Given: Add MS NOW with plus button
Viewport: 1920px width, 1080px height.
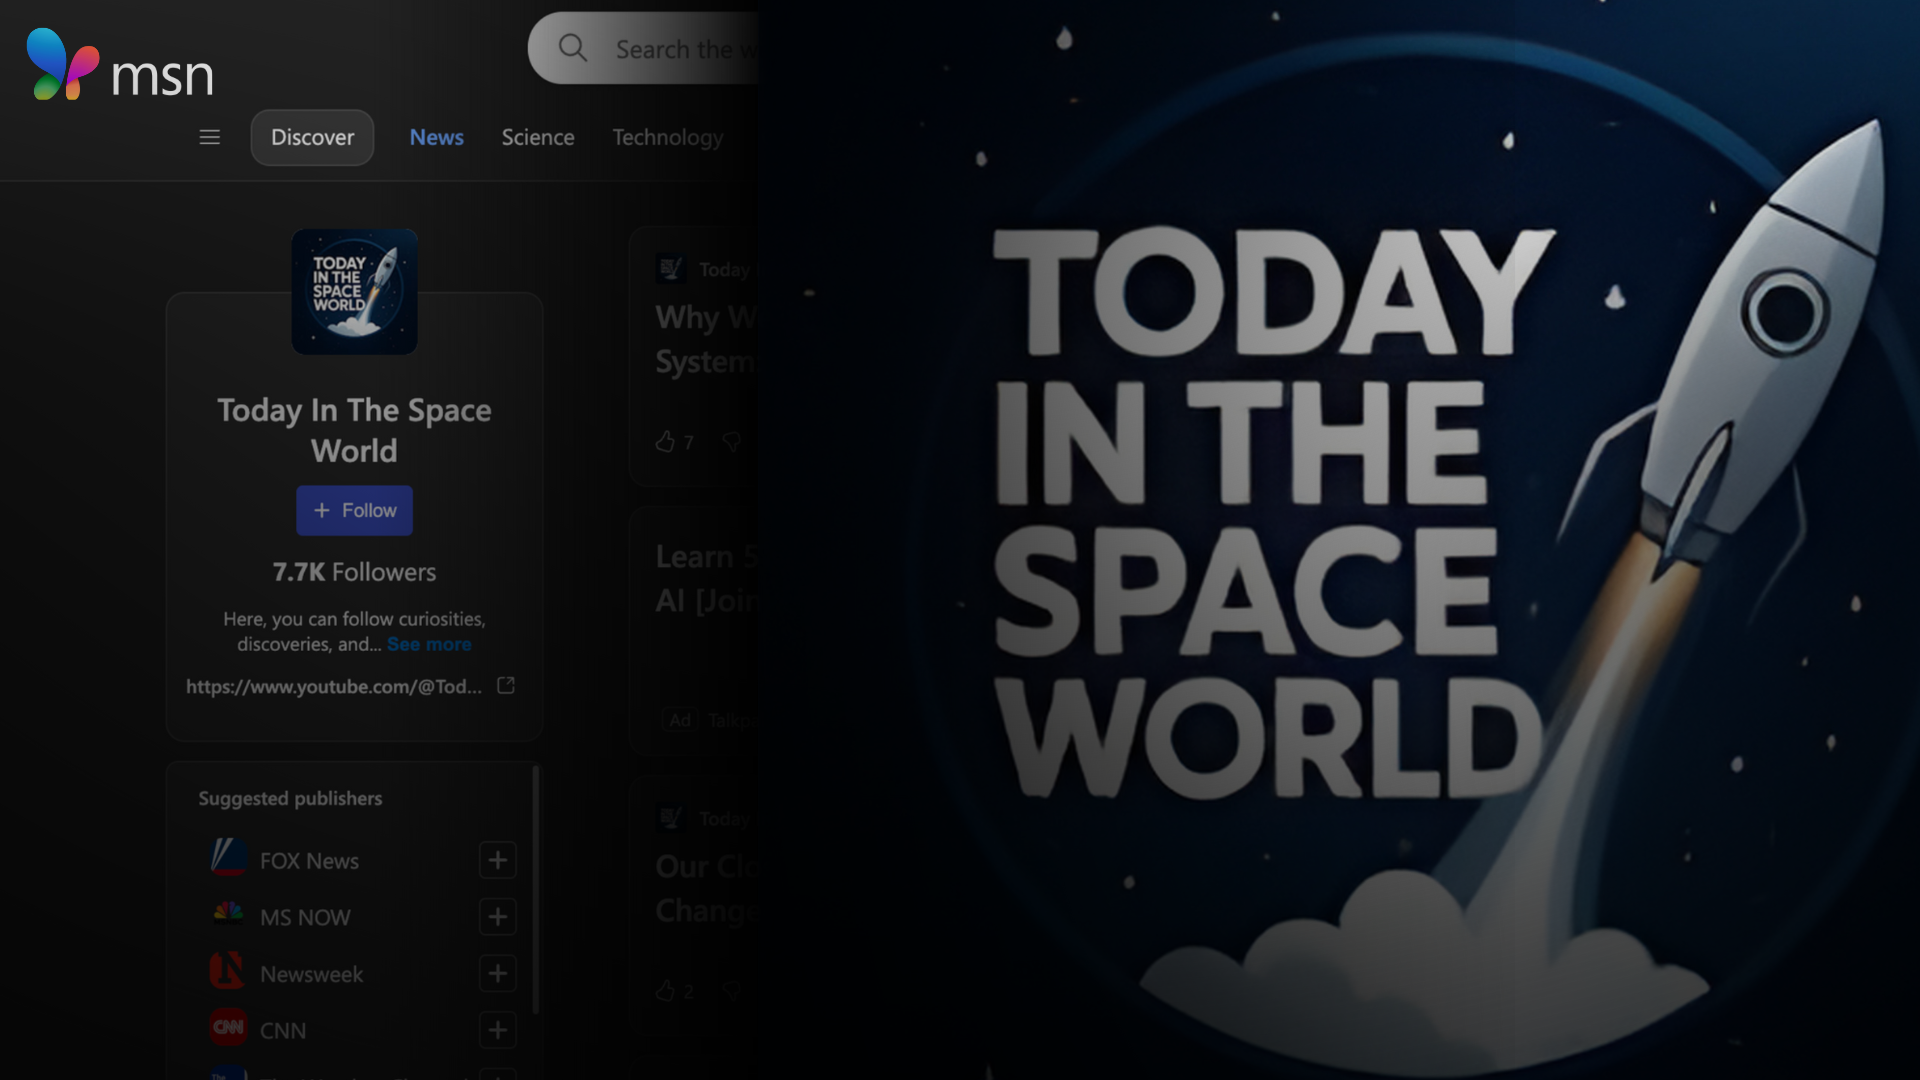Looking at the screenshot, I should pos(497,917).
